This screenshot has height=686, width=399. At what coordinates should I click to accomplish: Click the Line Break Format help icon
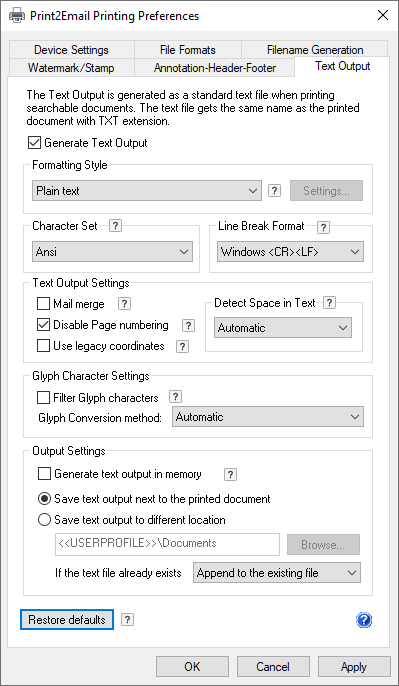pos(323,228)
